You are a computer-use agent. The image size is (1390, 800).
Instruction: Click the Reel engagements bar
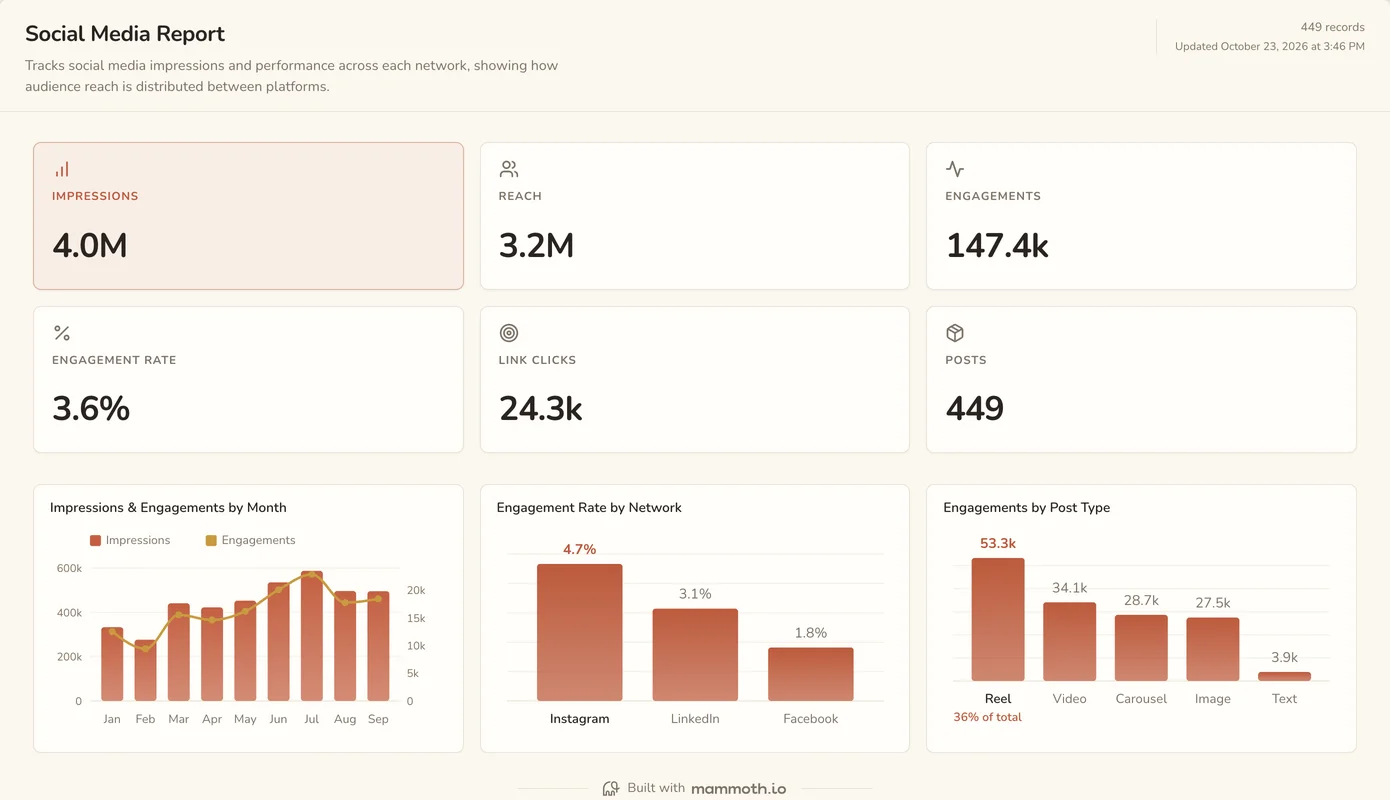pyautogui.click(x=998, y=620)
